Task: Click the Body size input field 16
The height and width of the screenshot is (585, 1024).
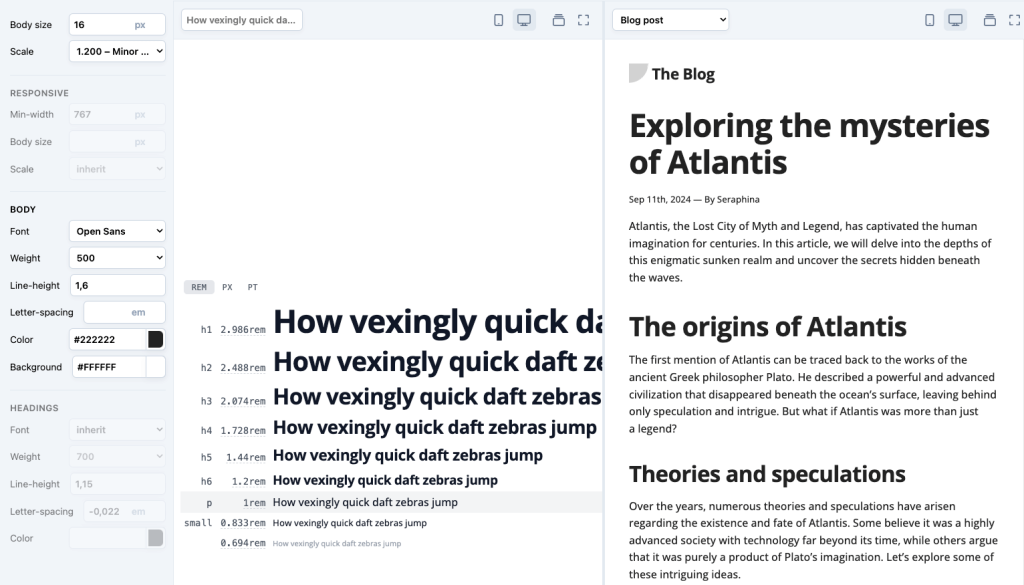Action: (x=117, y=25)
